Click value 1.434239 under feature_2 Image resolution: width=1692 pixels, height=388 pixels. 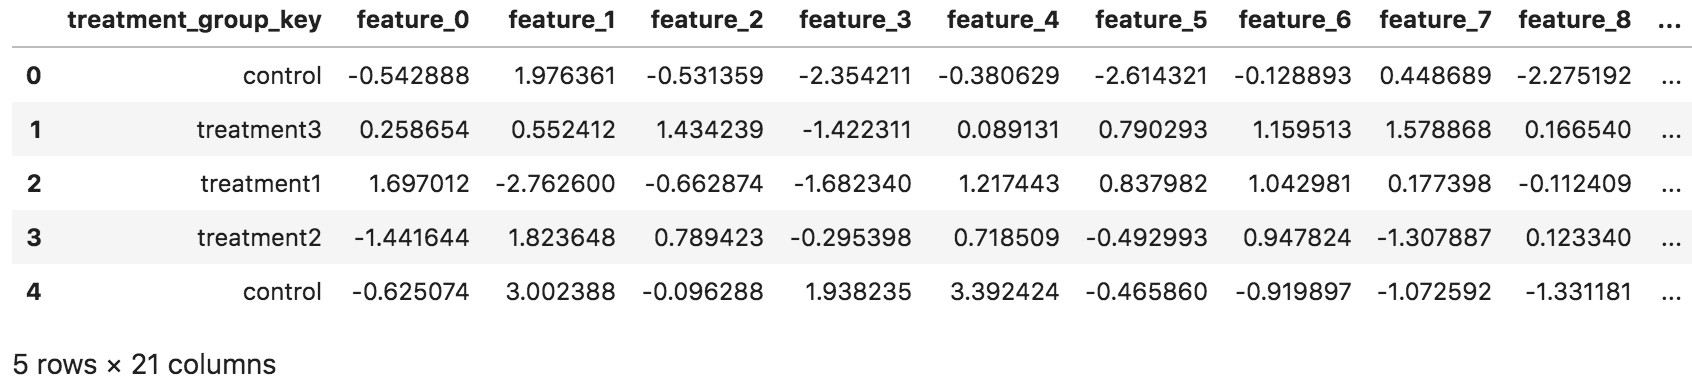pyautogui.click(x=711, y=129)
